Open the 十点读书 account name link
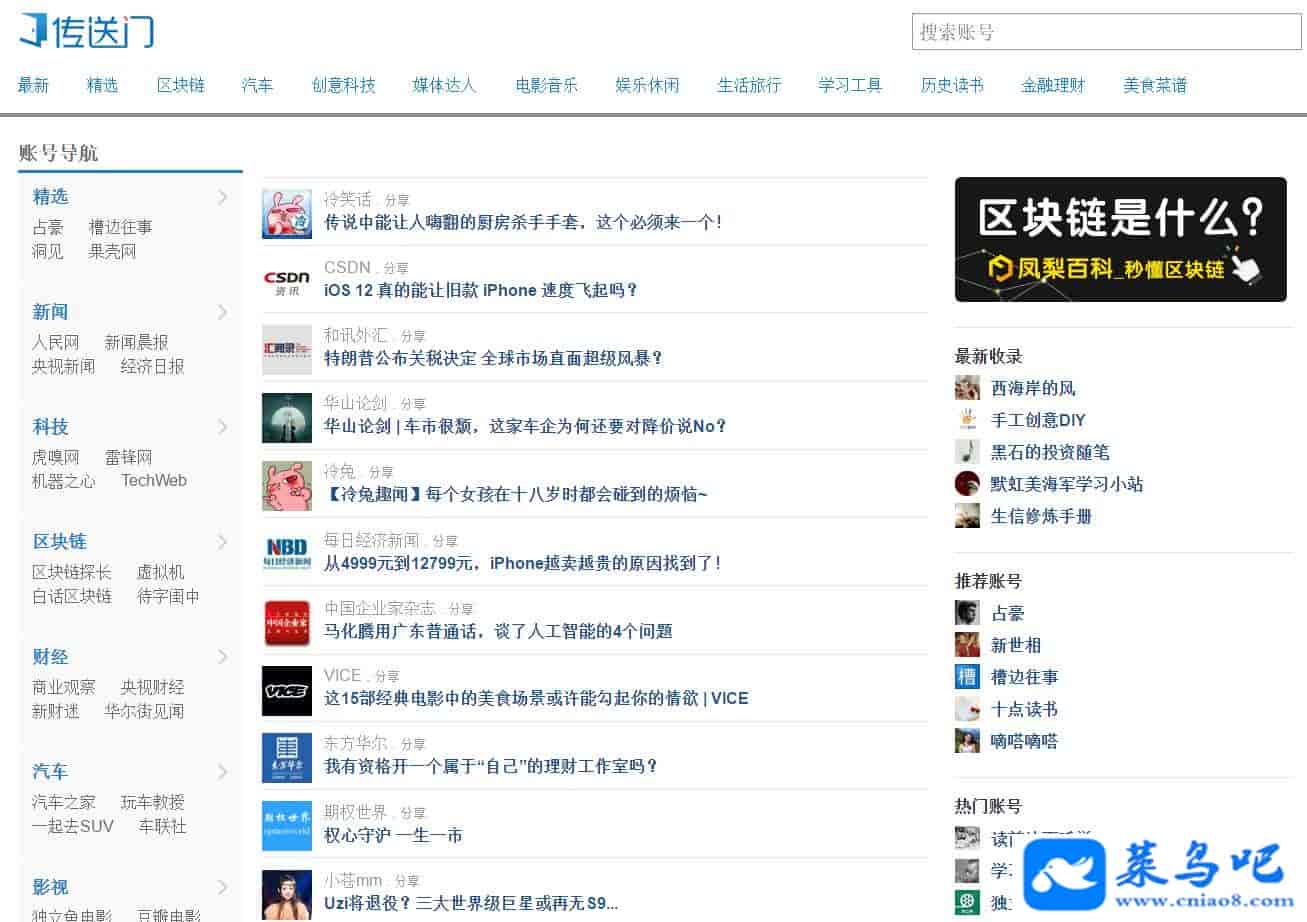The width and height of the screenshot is (1307, 922). (x=1024, y=709)
